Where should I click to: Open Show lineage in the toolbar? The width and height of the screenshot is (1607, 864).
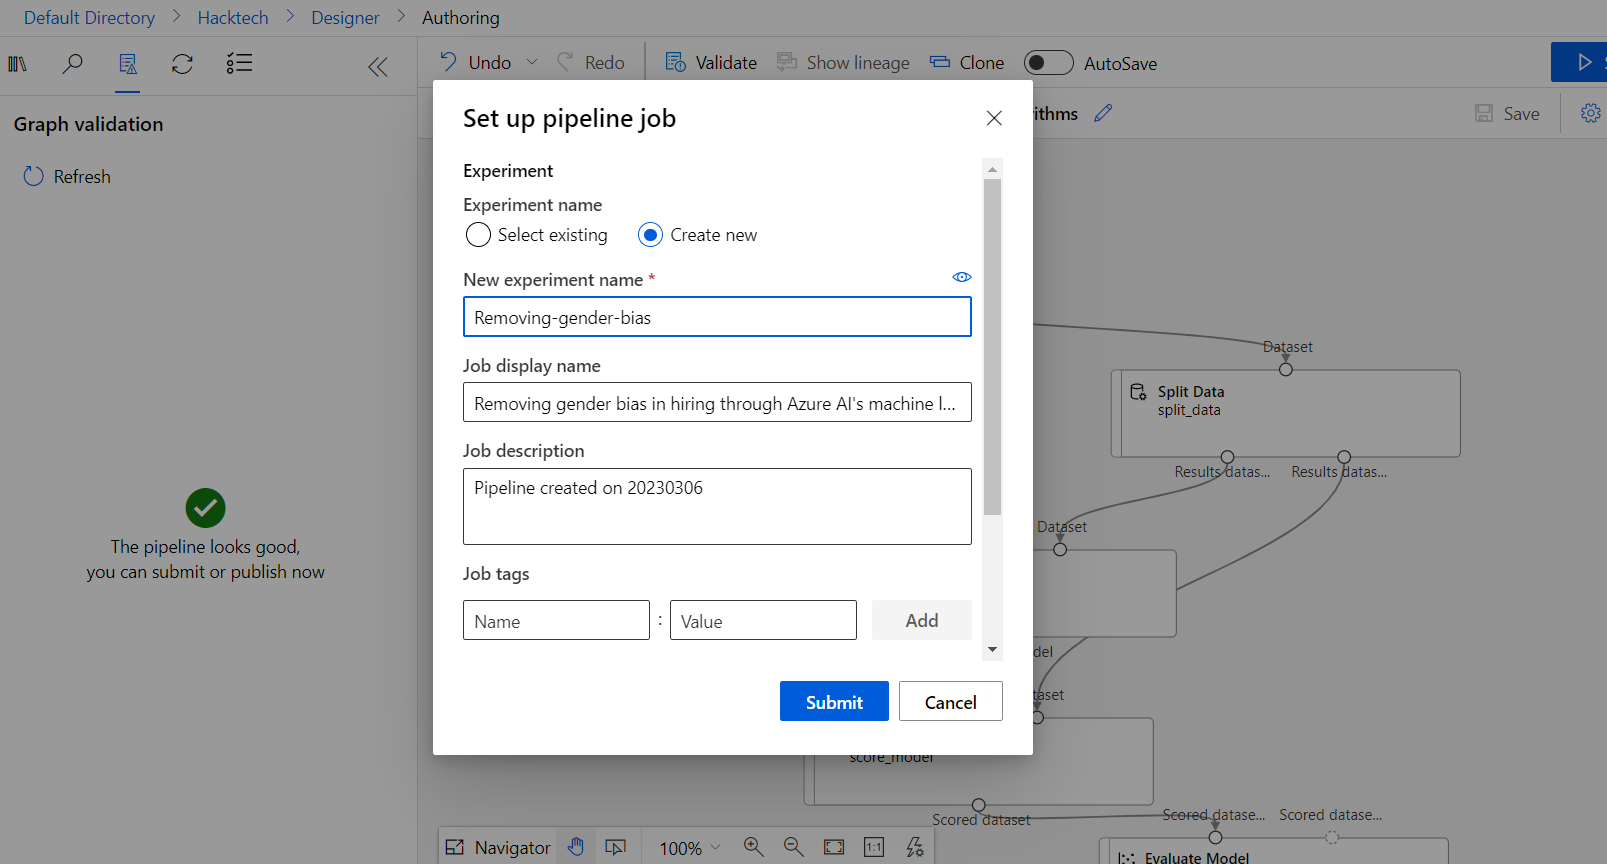pos(843,63)
